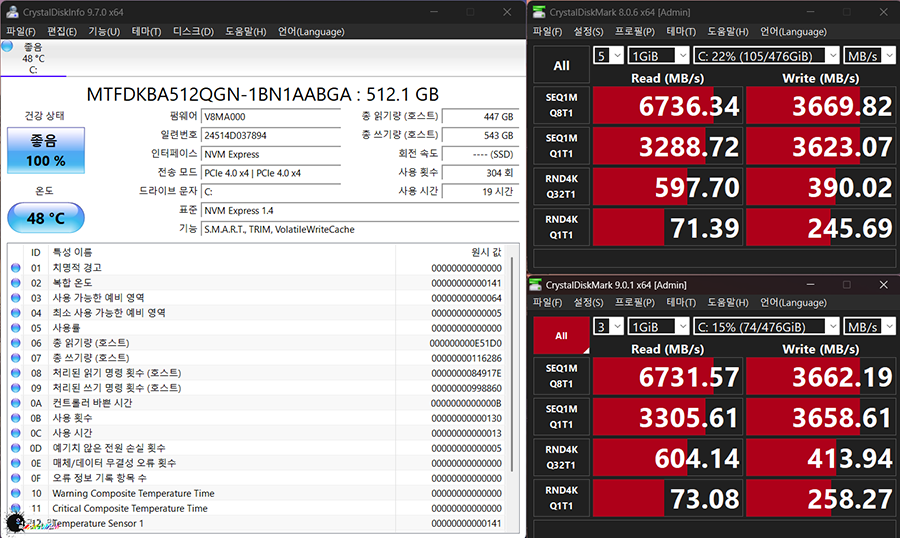Run SEQ1M Q1T1 test in CrystalDiskMark 8.0.6
The width and height of the screenshot is (900, 538).
pos(561,146)
